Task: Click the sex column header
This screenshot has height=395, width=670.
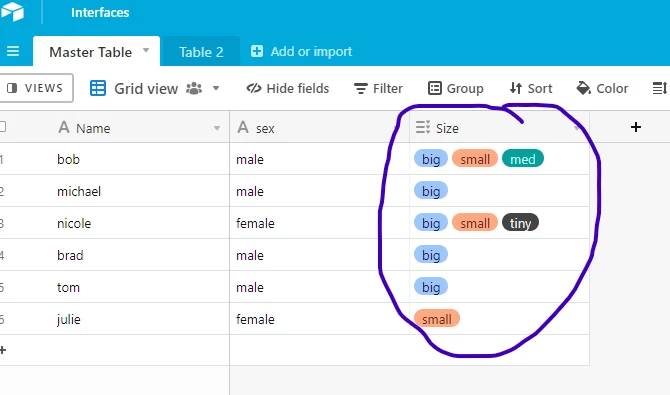Action: (x=320, y=127)
